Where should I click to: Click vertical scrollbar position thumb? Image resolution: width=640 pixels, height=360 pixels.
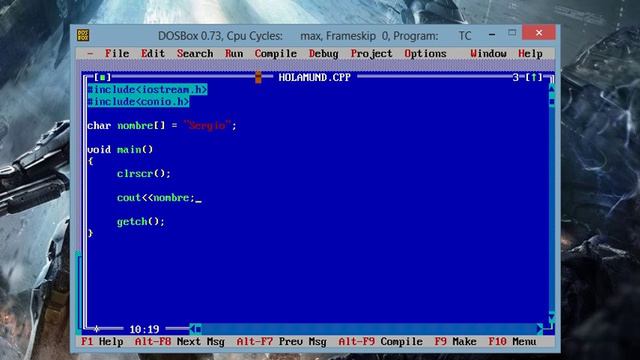552,101
